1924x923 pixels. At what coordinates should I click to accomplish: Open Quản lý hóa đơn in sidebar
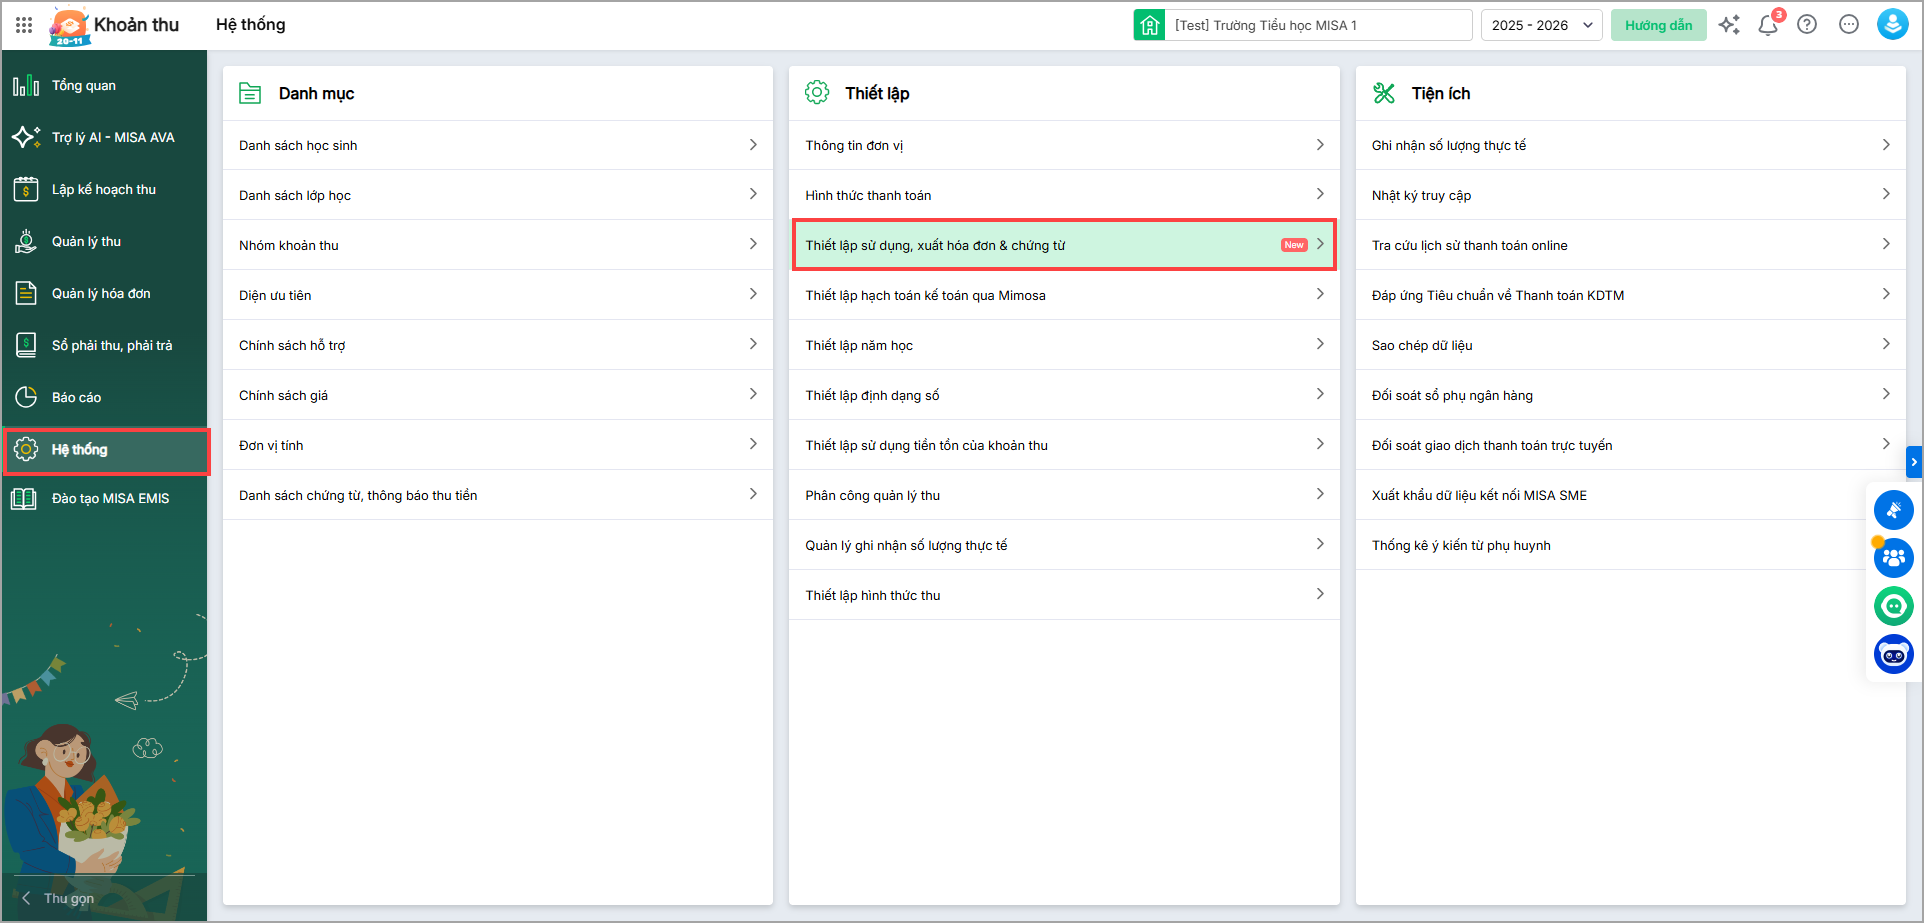point(101,293)
